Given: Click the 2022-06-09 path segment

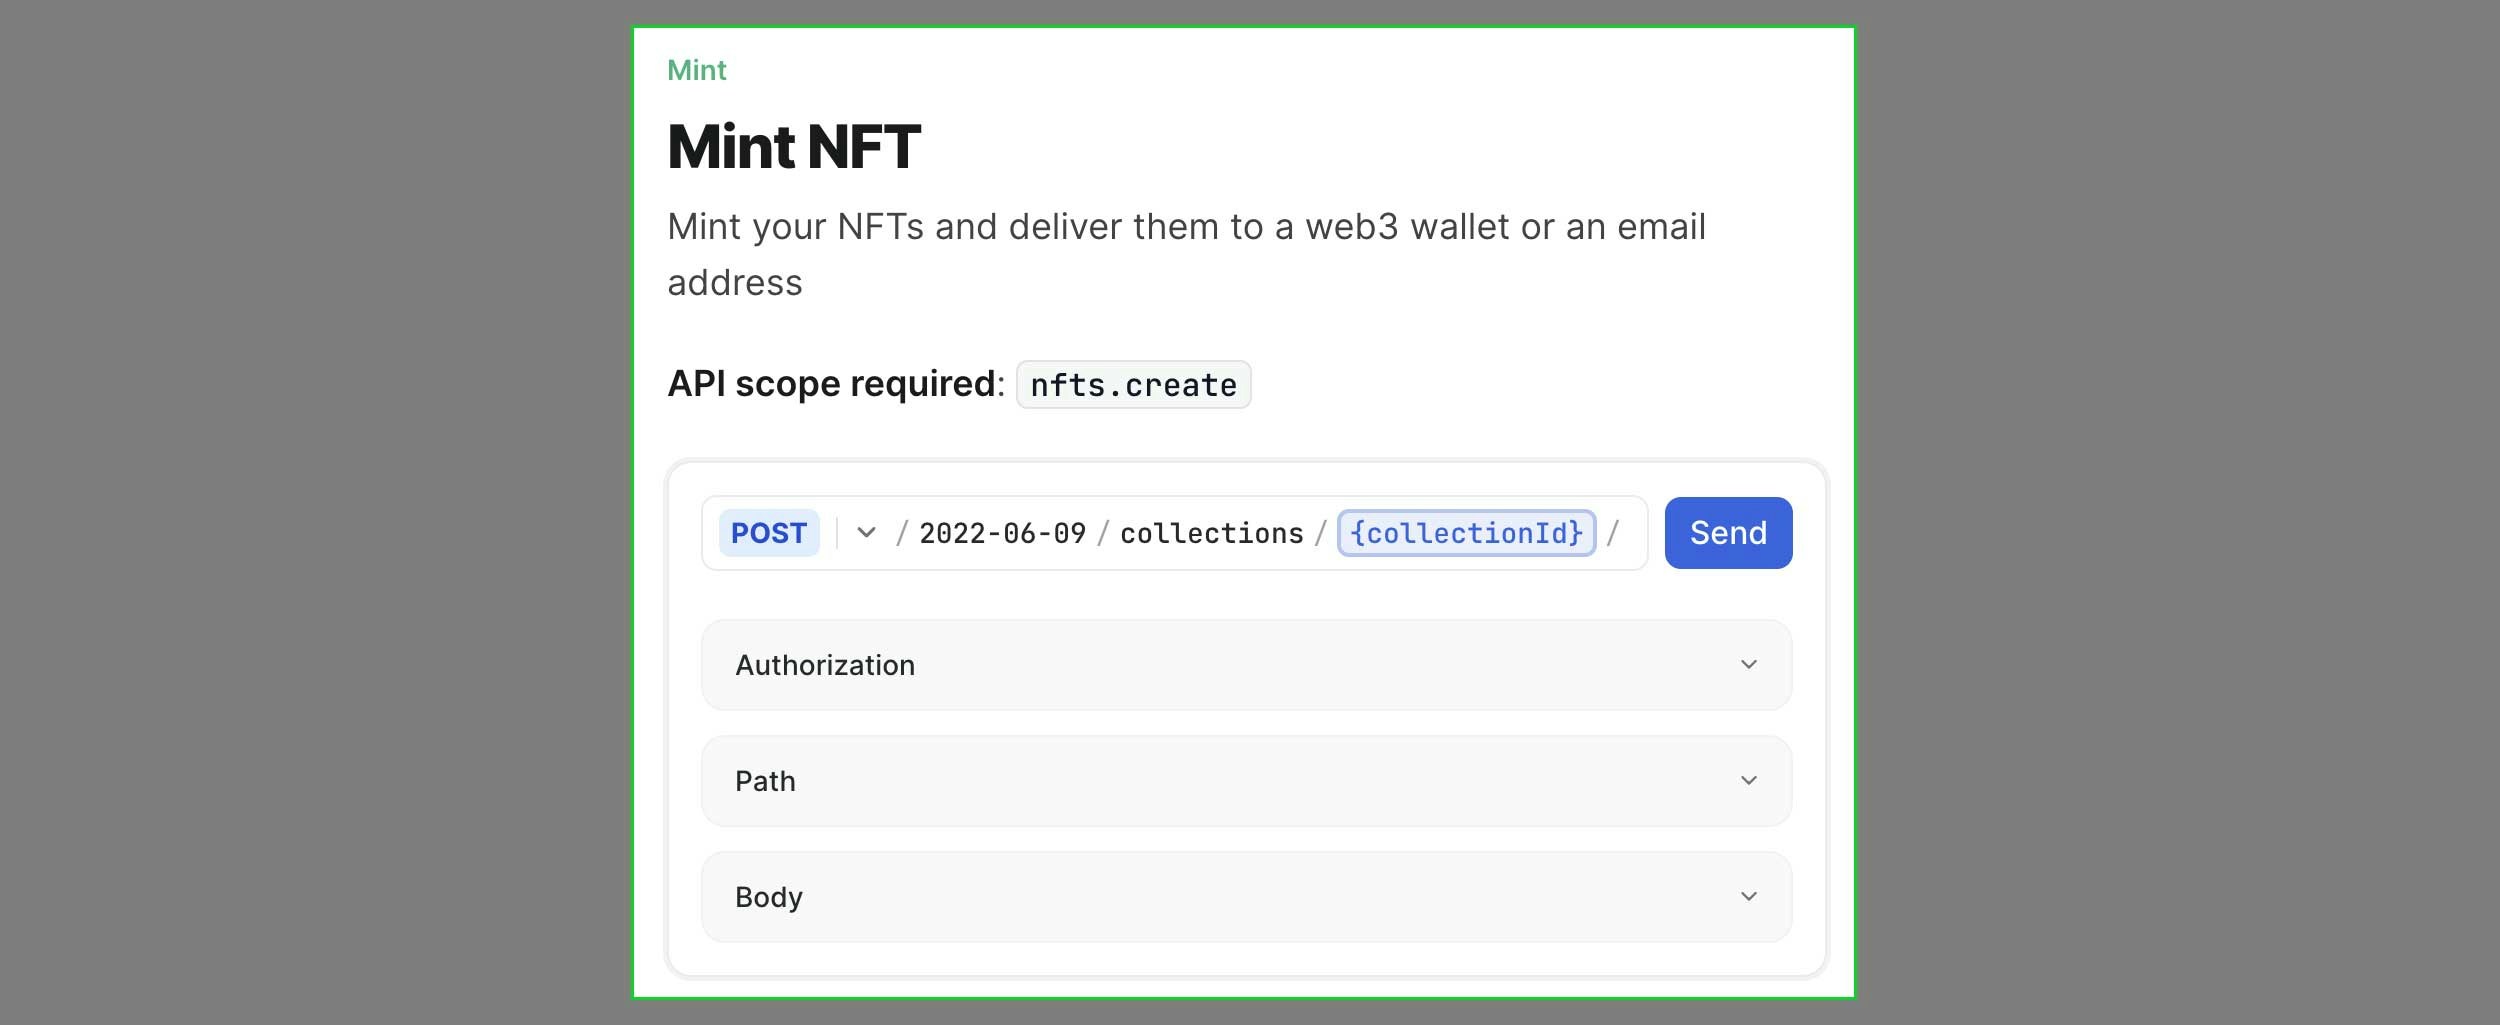Looking at the screenshot, I should (1002, 533).
